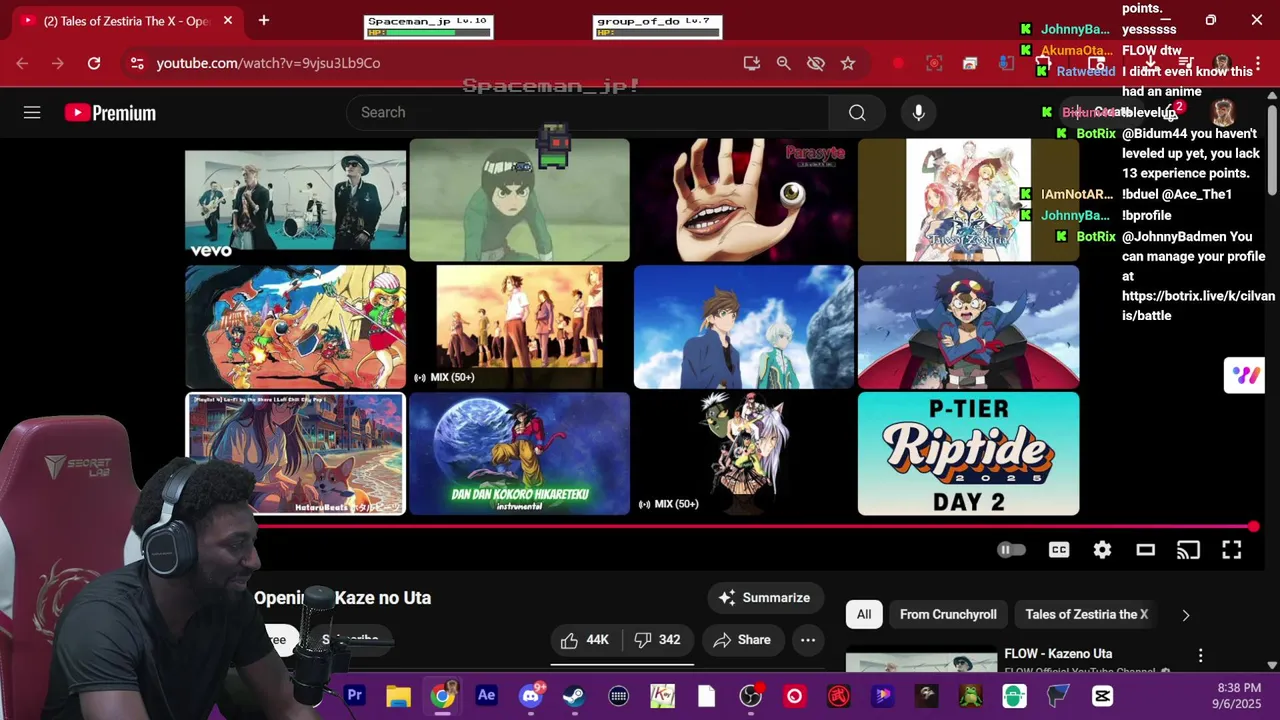
Task: Click the YouTube search input field
Action: coord(588,113)
